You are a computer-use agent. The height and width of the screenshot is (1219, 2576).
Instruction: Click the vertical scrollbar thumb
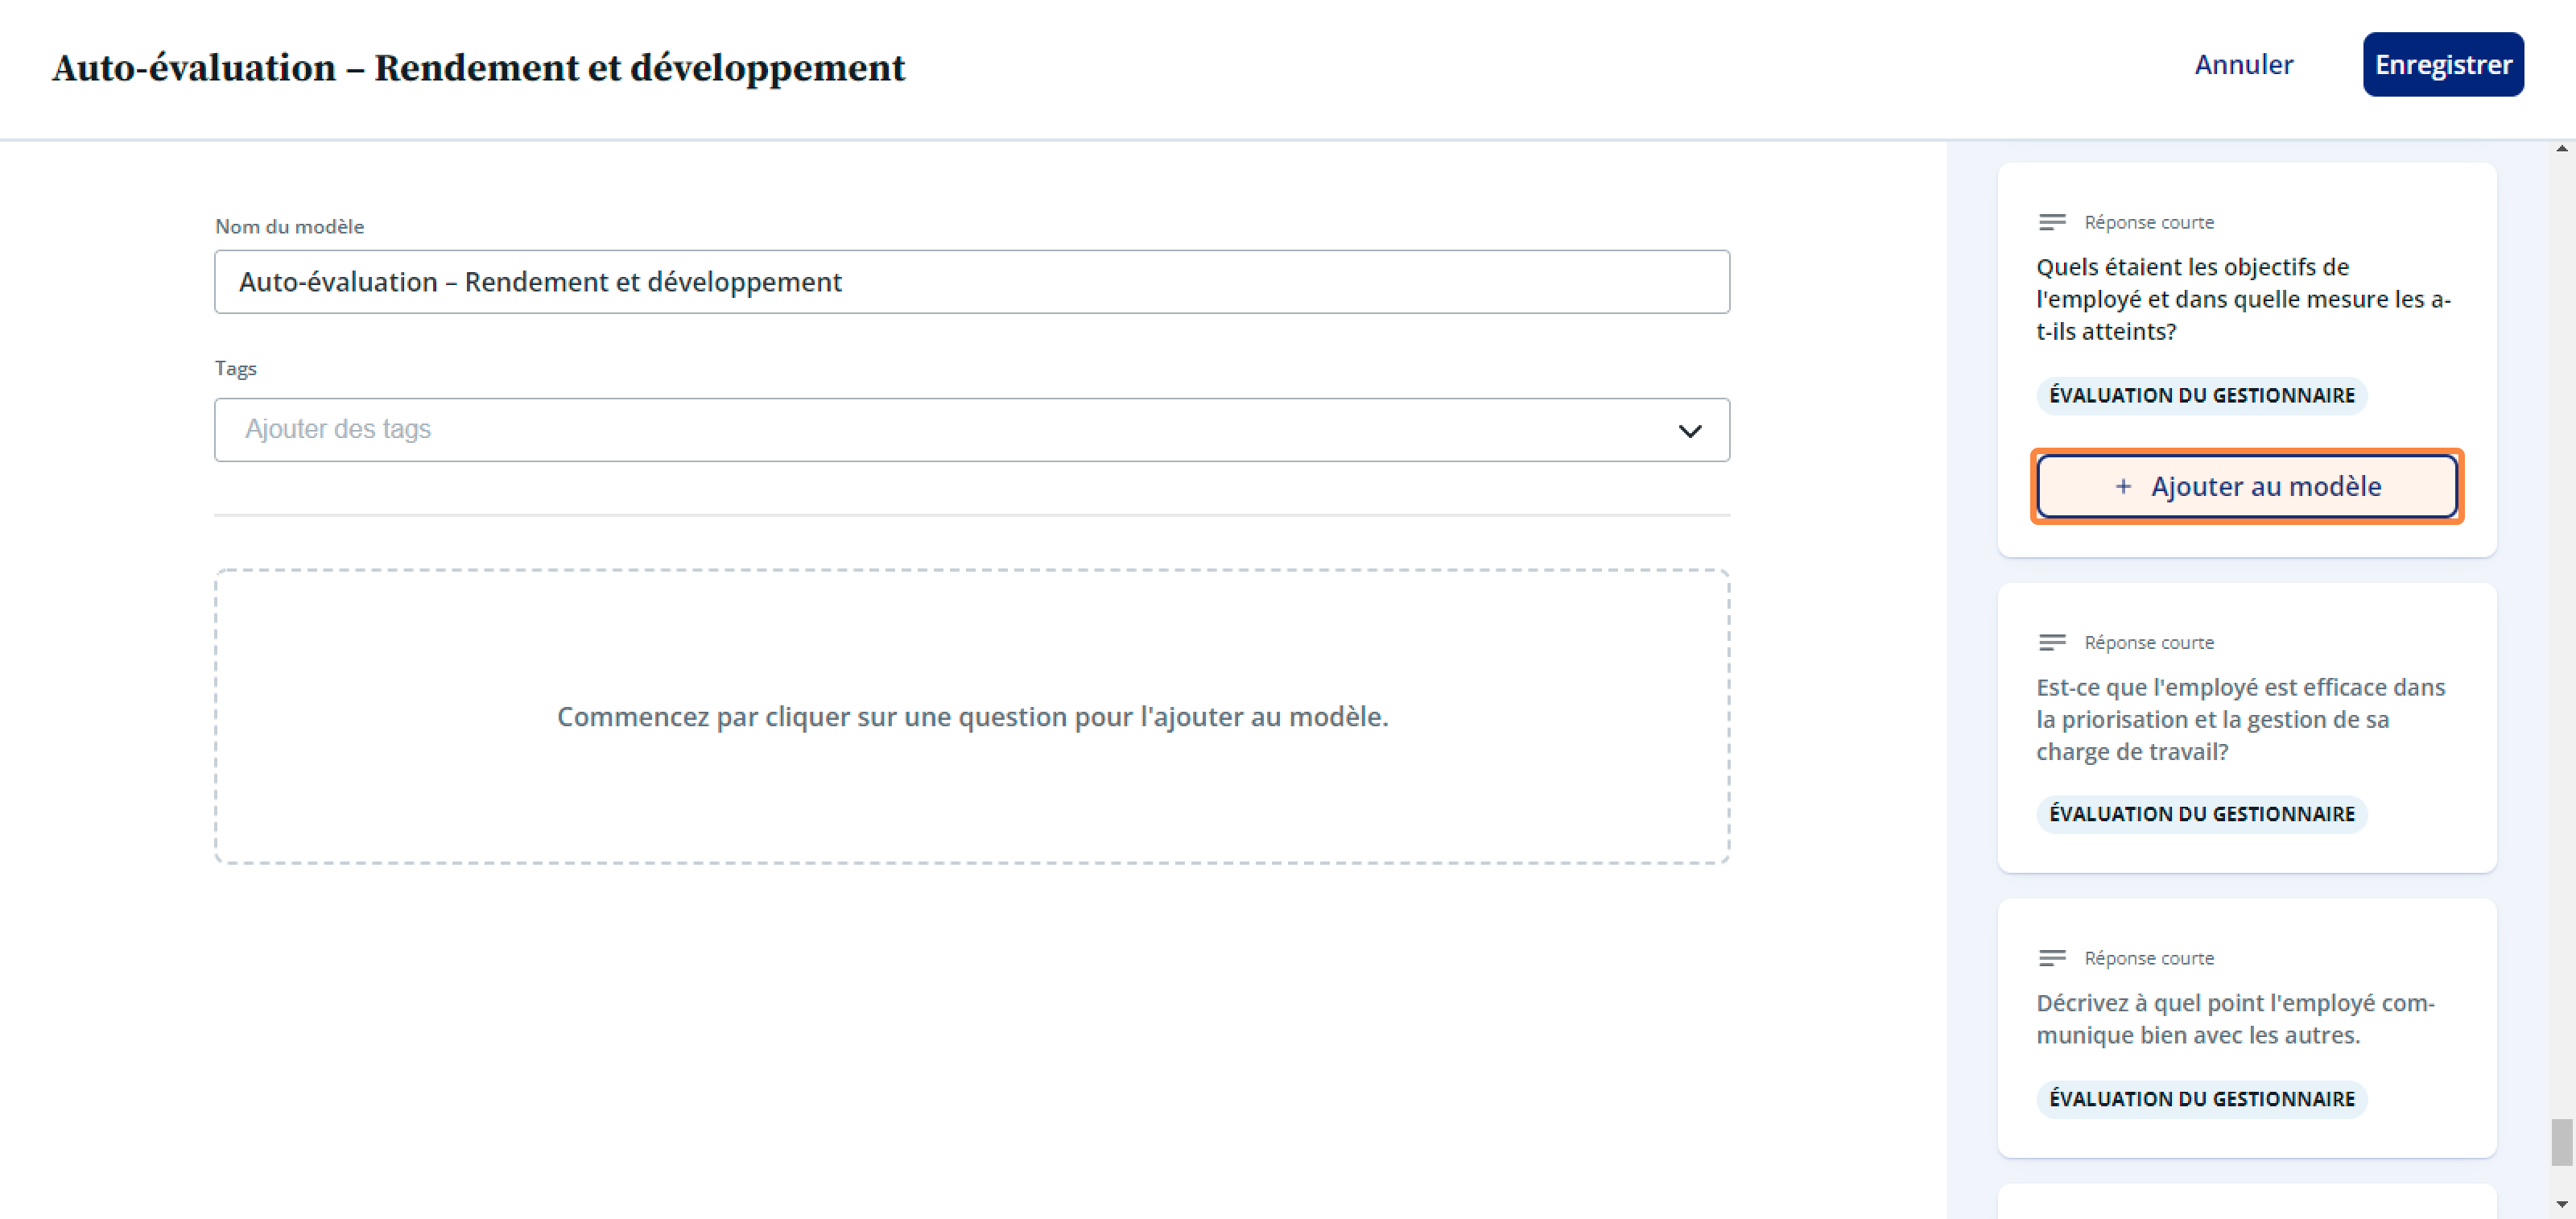point(2561,1142)
